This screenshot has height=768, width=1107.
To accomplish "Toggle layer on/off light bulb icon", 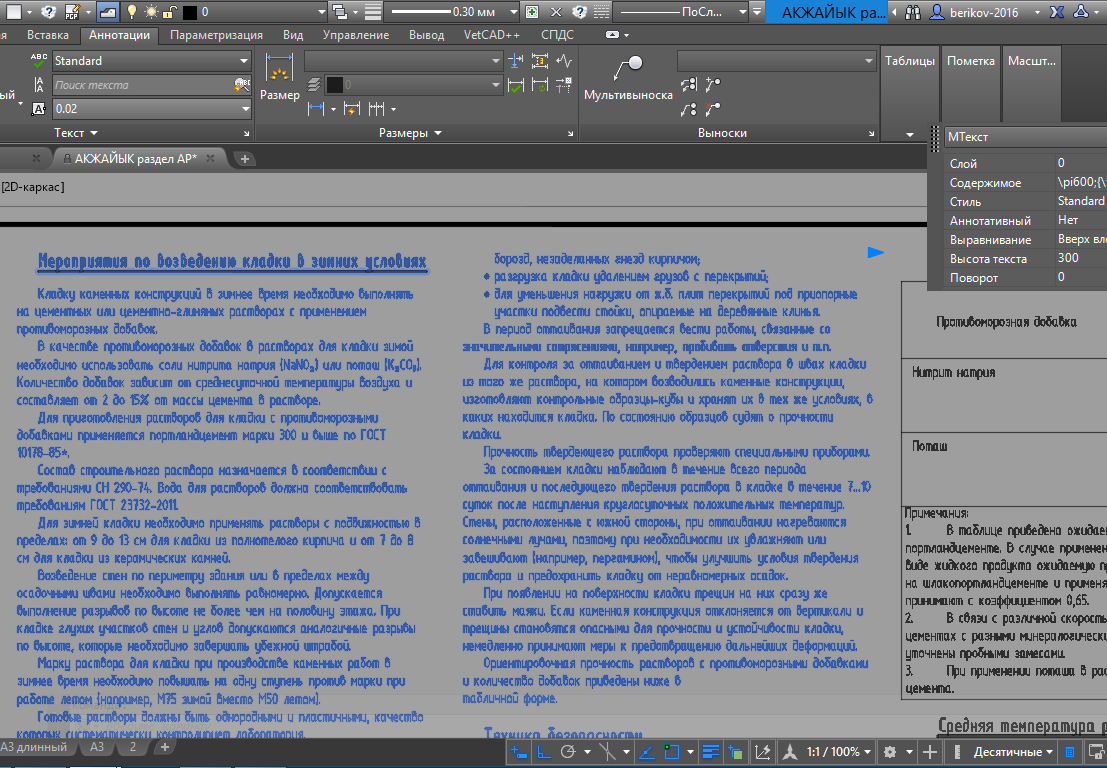I will coord(131,12).
